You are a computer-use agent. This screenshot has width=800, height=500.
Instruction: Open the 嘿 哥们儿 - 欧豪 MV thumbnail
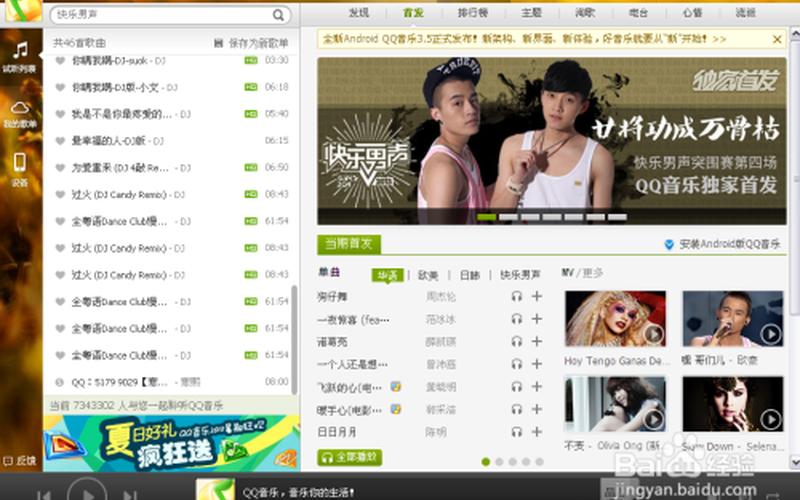733,319
